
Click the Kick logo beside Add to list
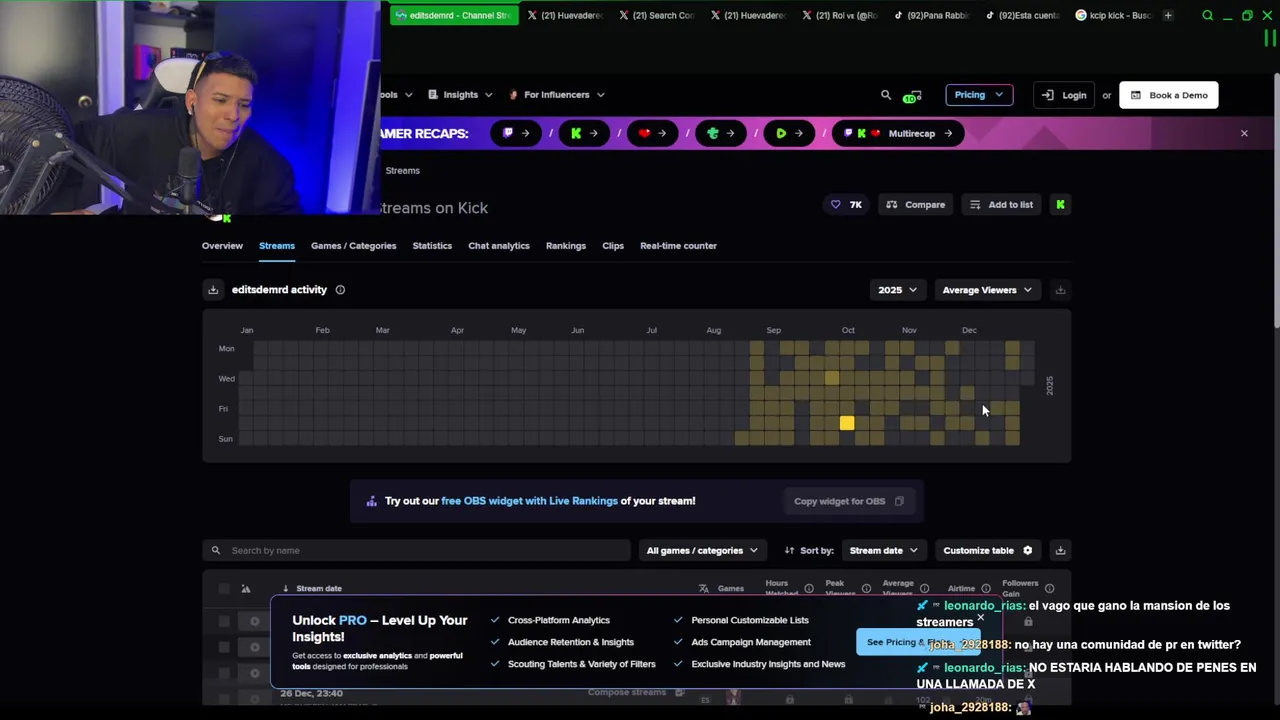coord(1060,204)
